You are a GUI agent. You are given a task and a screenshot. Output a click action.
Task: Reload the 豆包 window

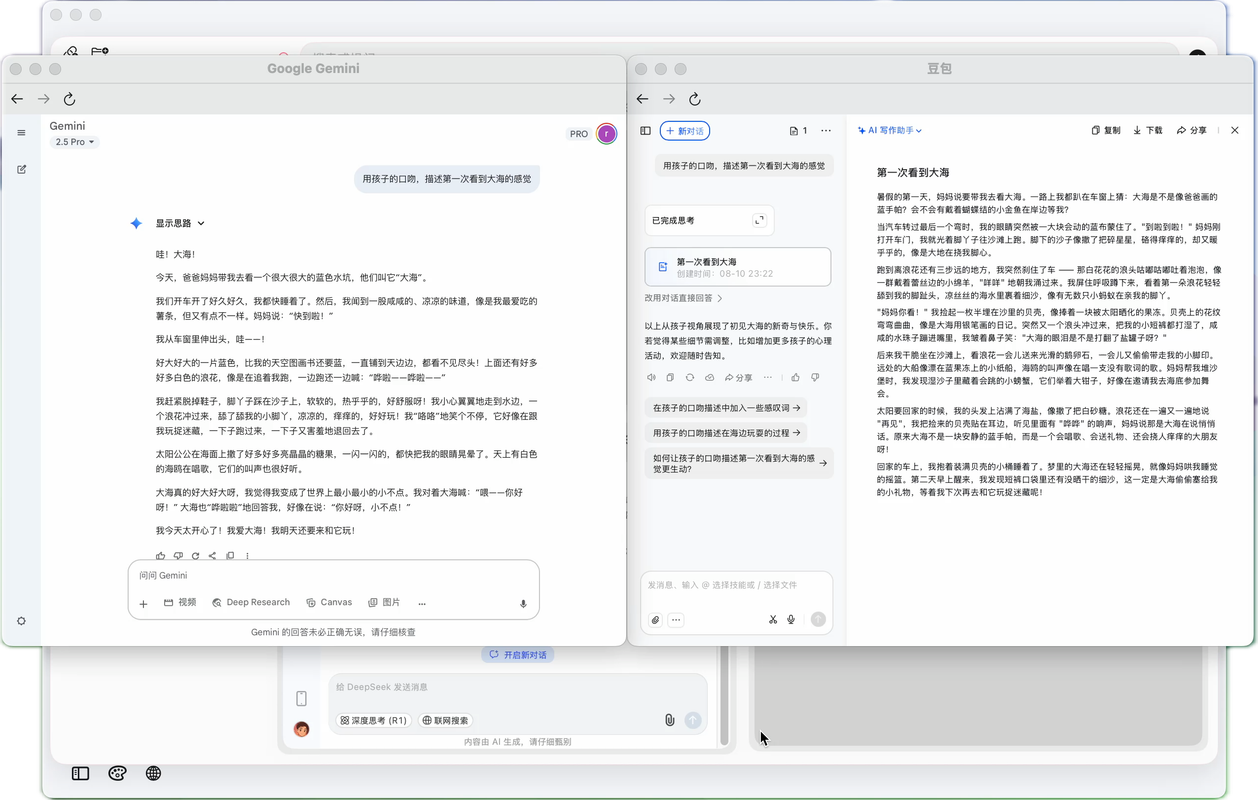click(x=695, y=99)
